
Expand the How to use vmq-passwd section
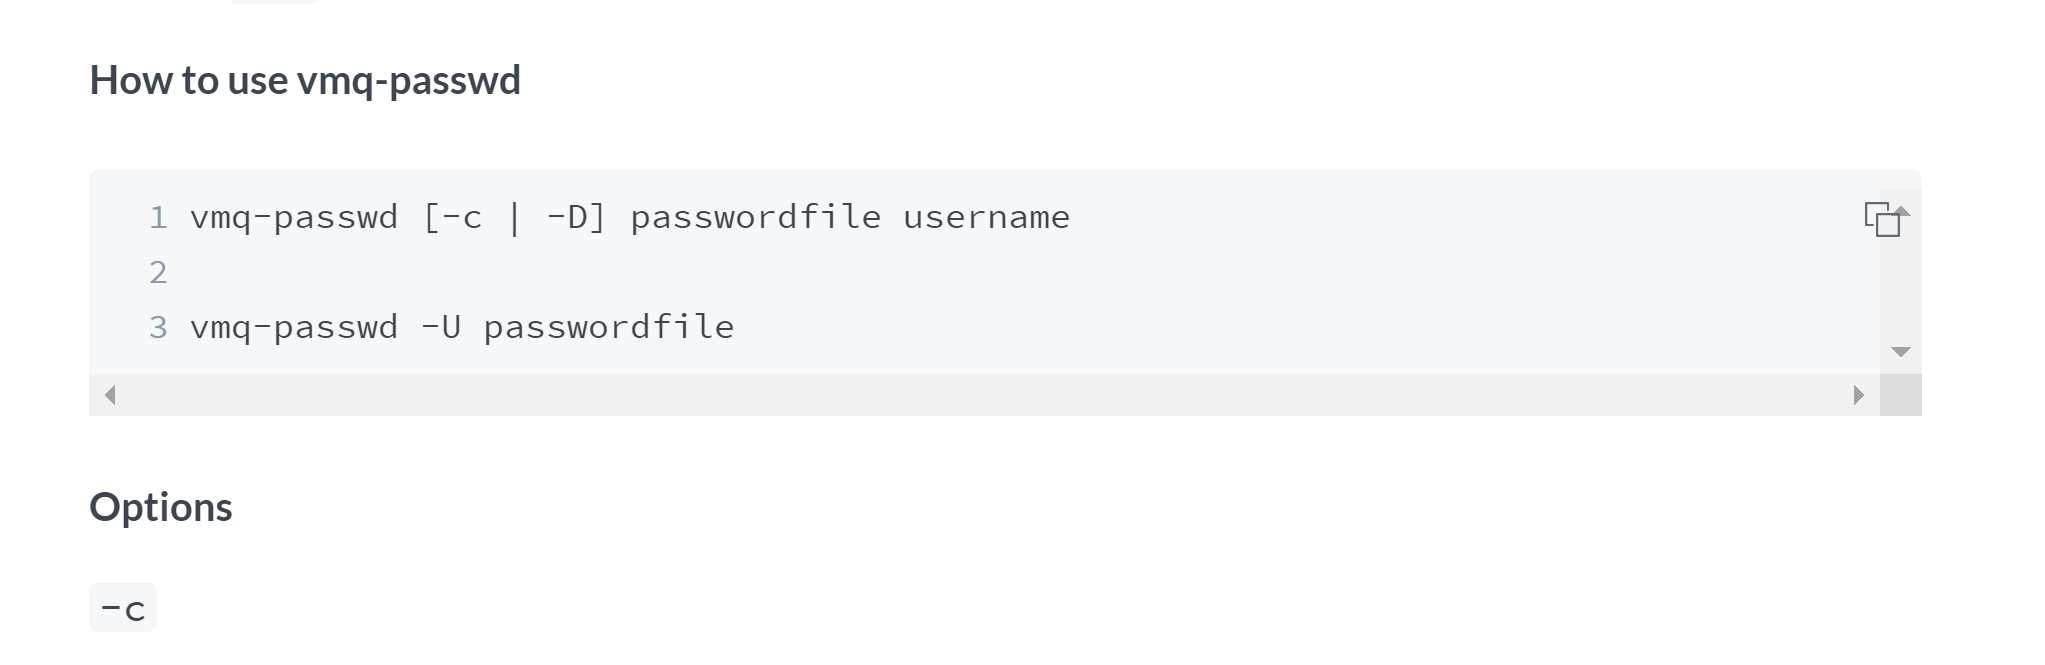(304, 80)
